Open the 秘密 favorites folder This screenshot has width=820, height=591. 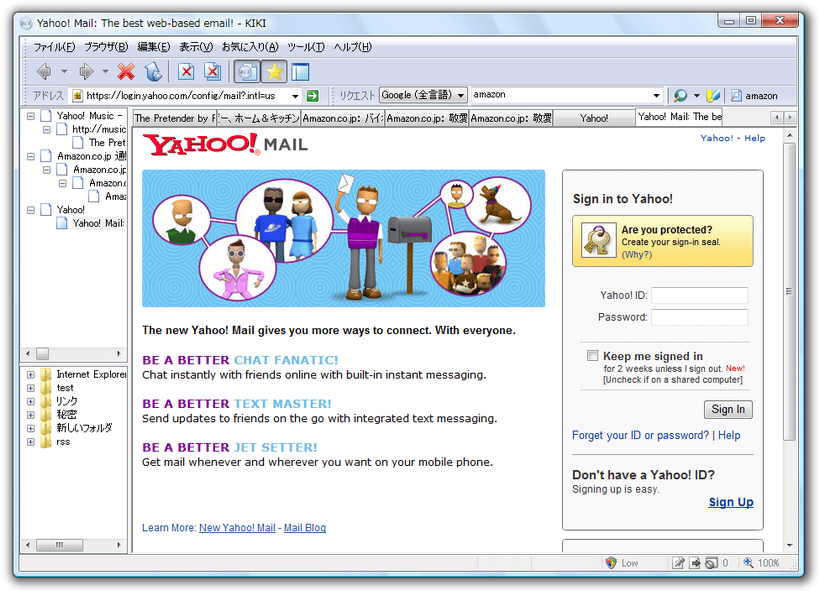[x=66, y=415]
